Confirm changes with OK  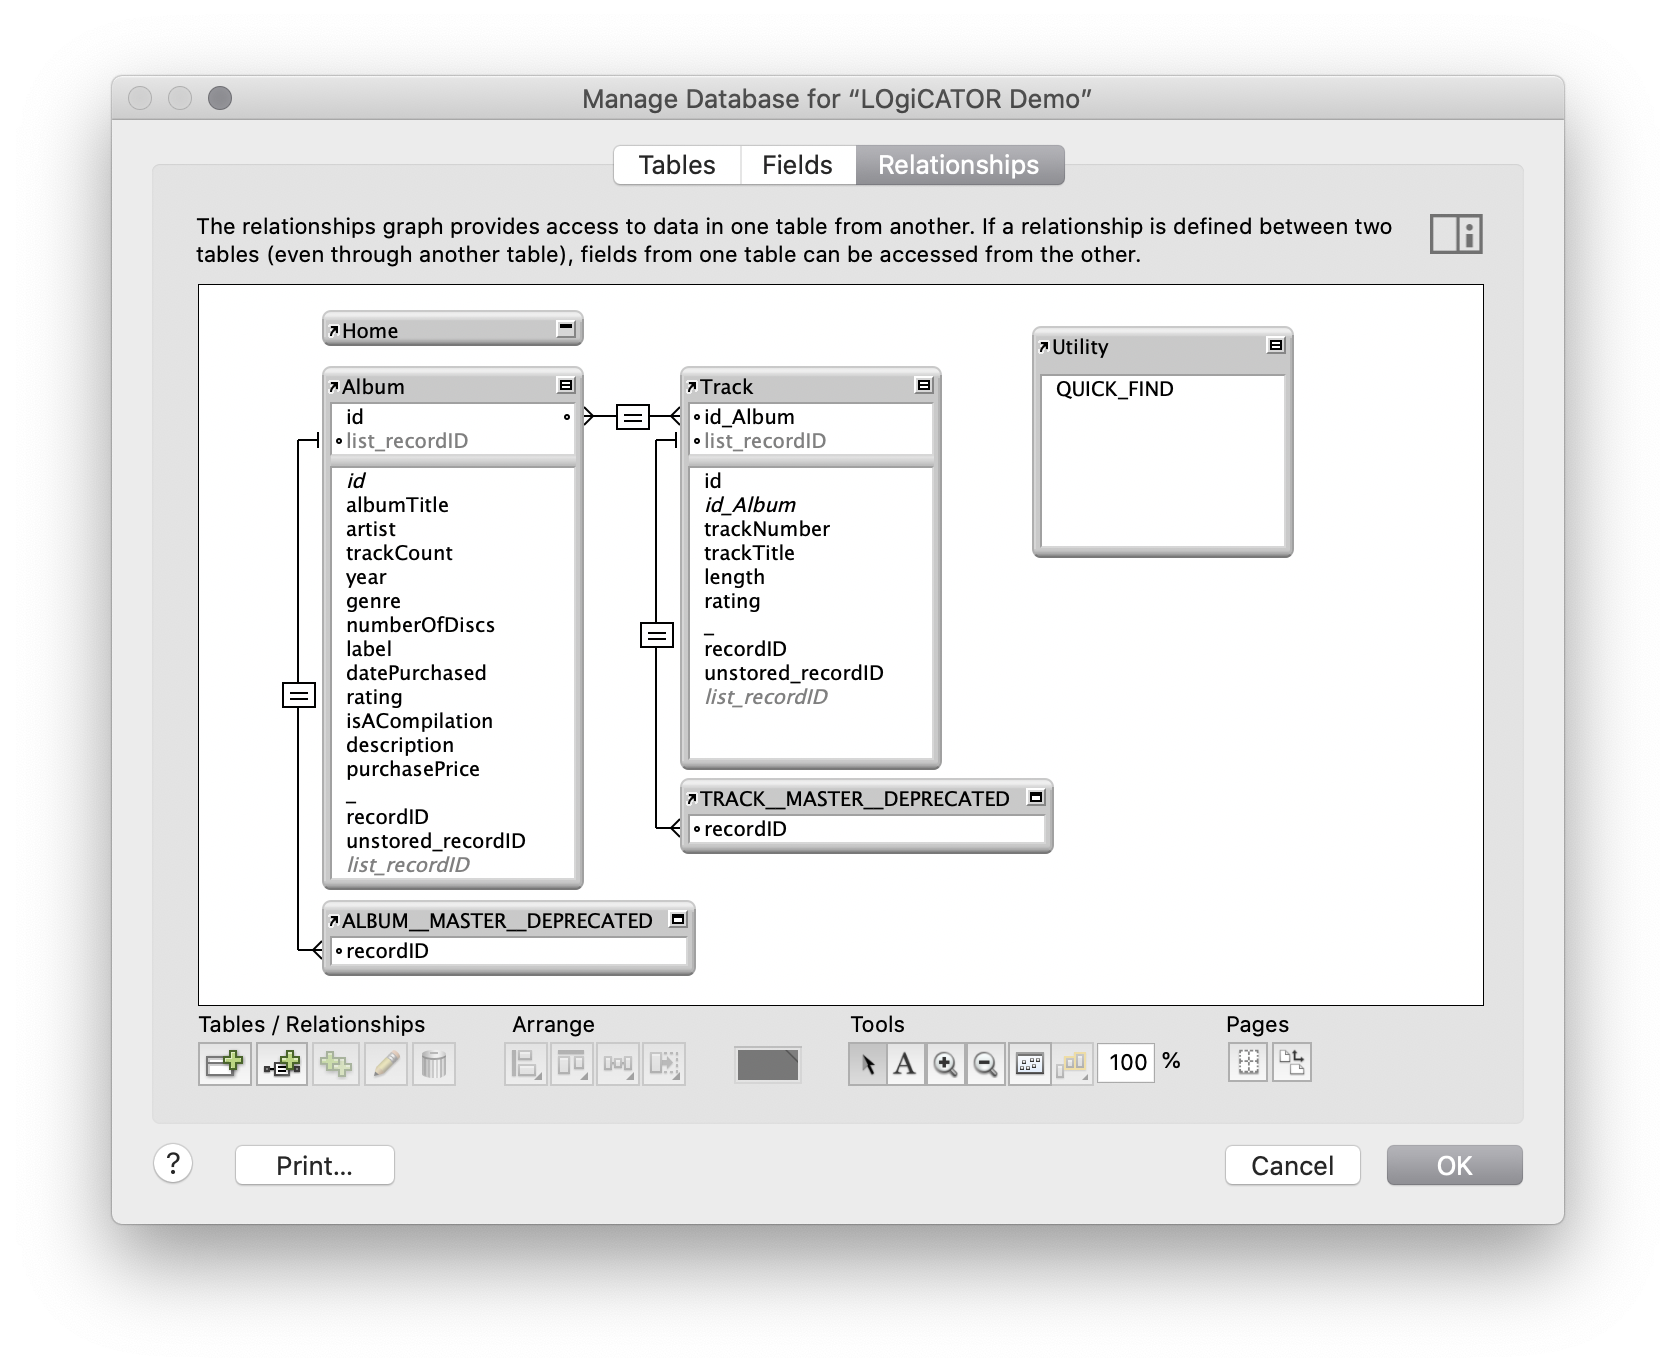1454,1165
